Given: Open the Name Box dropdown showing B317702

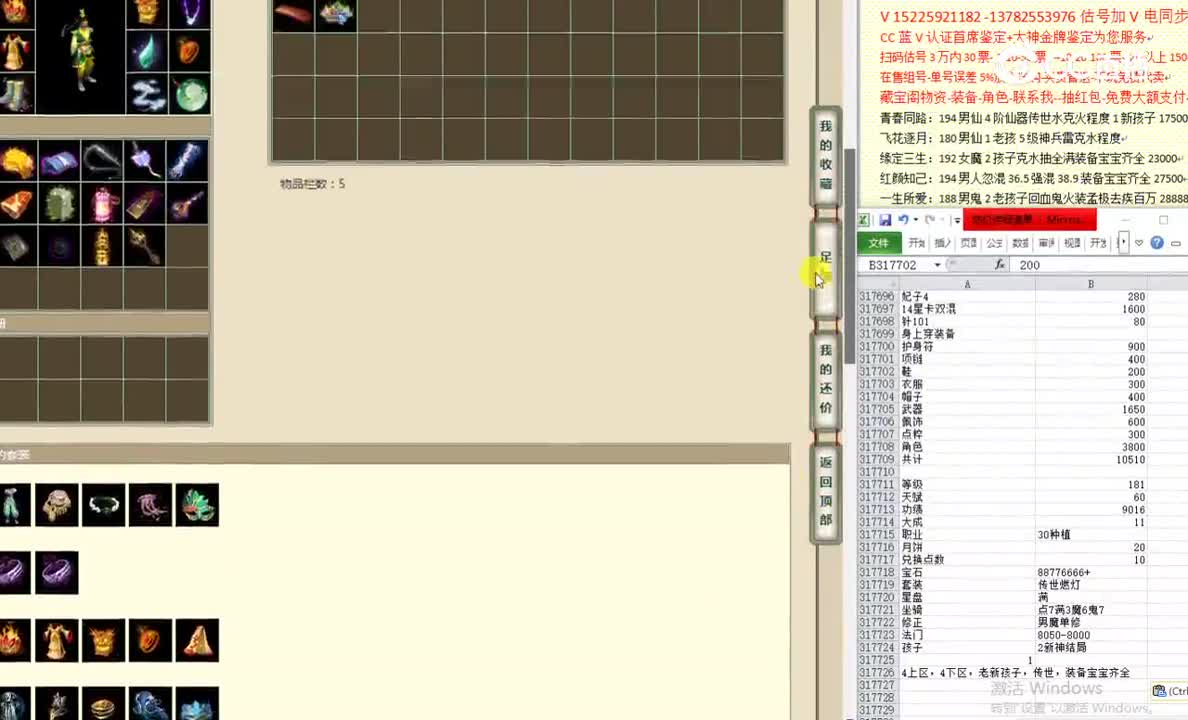Looking at the screenshot, I should tap(937, 264).
